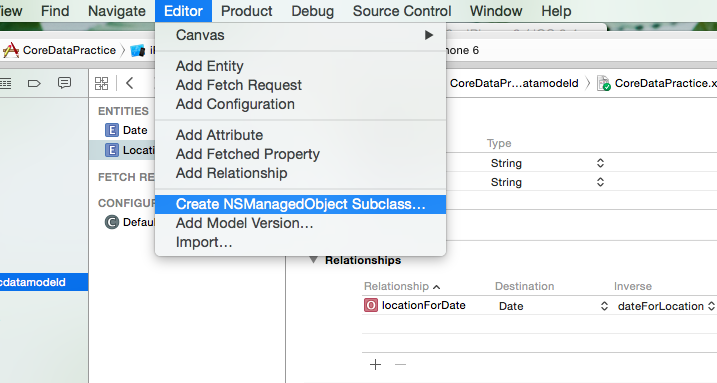Choose Add Model Version…
The width and height of the screenshot is (717, 383).
coord(300,223)
